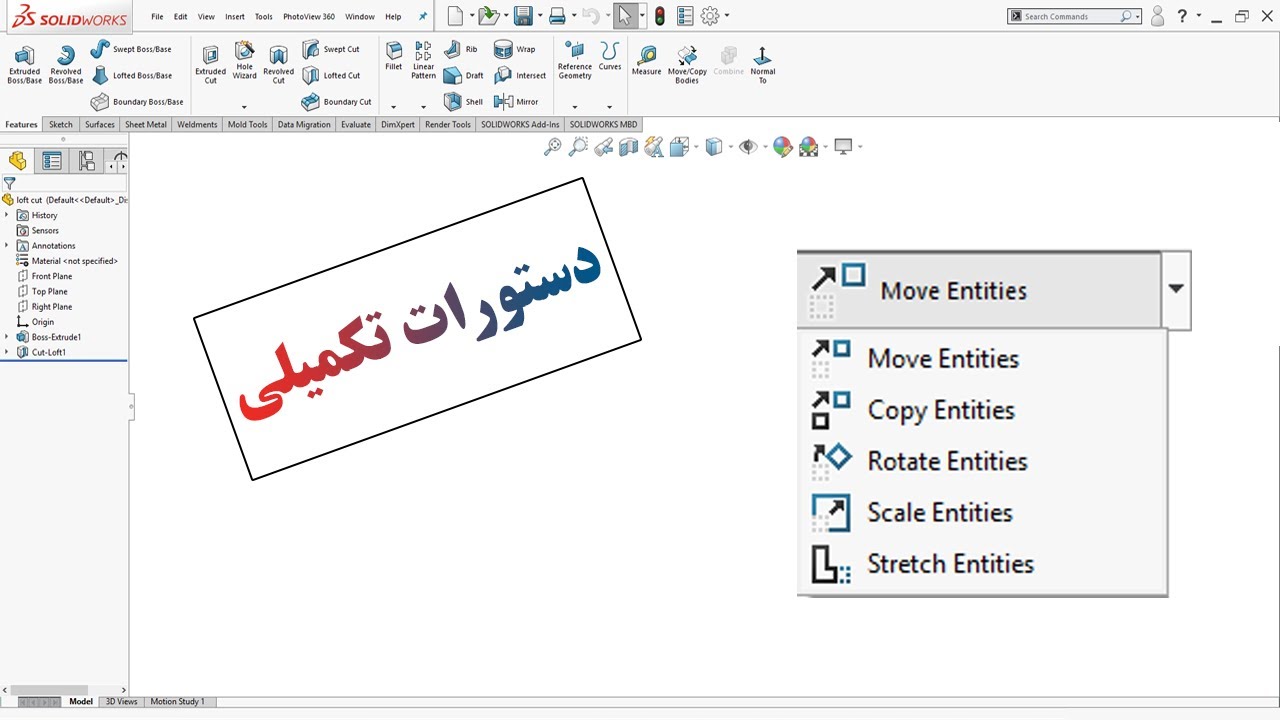Toggle the Select arrow tool
Screen dimensions: 1280x720
point(624,16)
